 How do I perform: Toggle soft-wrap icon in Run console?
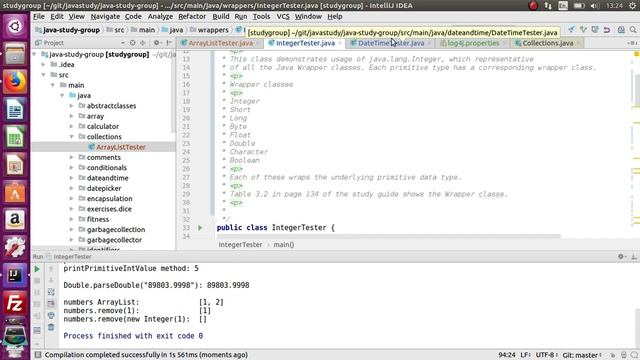pyautogui.click(x=51, y=292)
